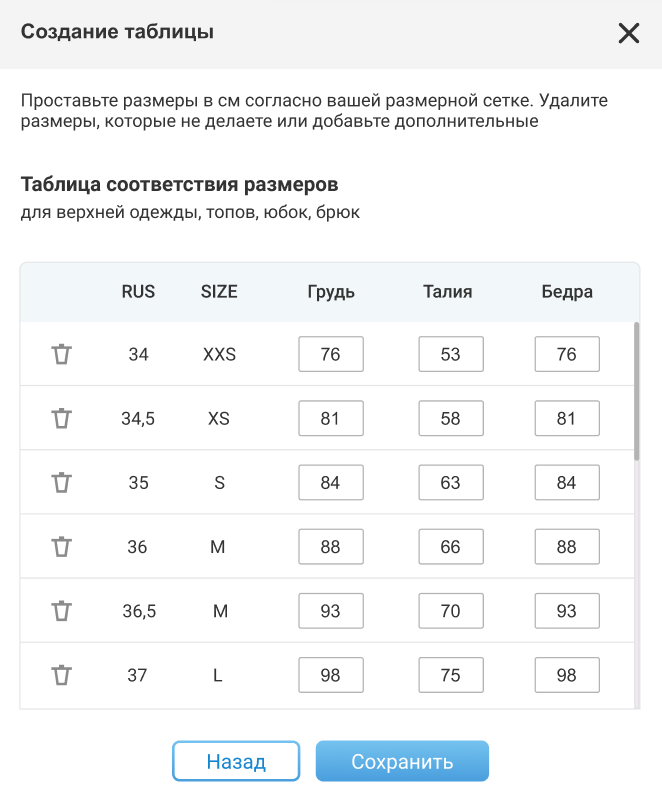662x791 pixels.
Task: Edit the Грудь field for size XXS
Action: point(330,354)
